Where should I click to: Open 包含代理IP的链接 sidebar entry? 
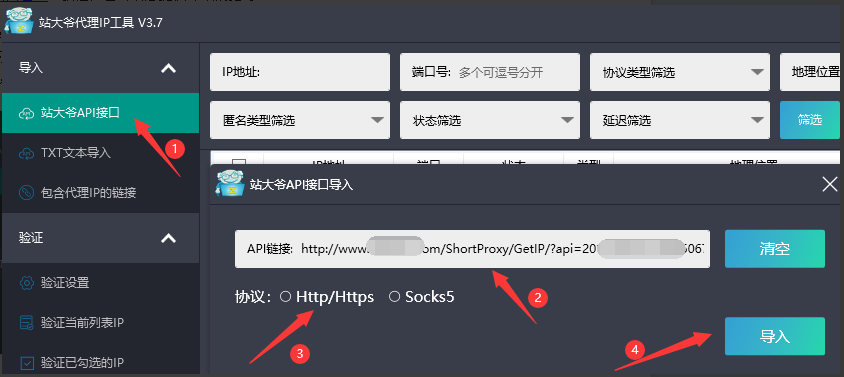[100, 192]
